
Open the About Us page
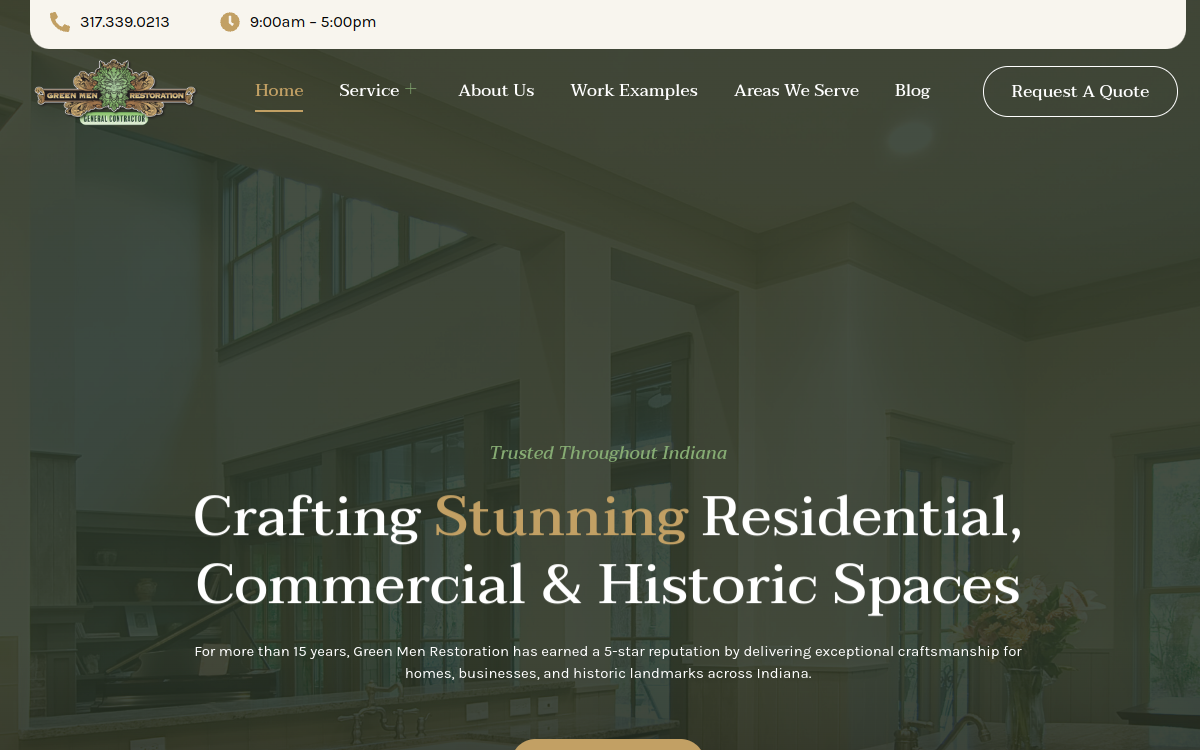tap(496, 90)
